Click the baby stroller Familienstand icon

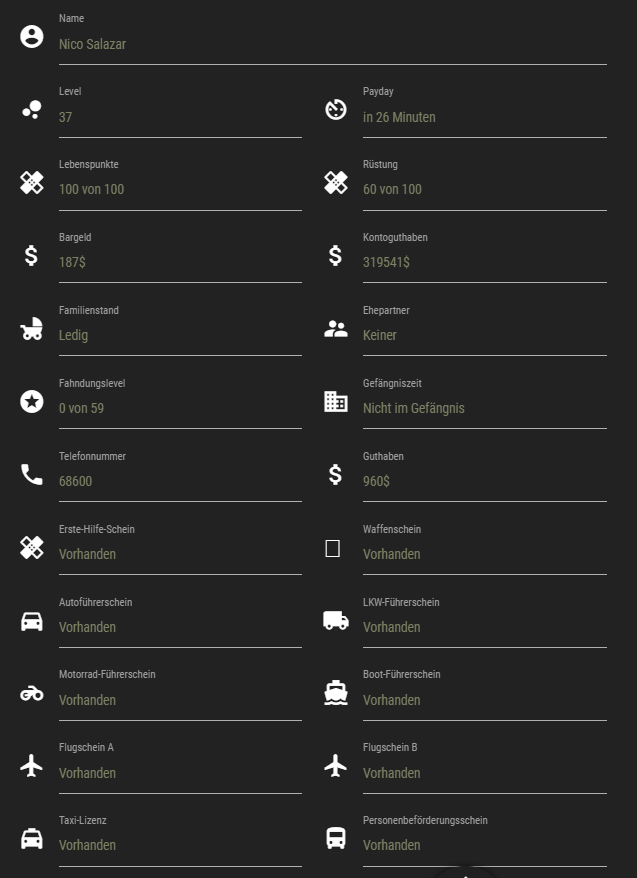pyautogui.click(x=32, y=329)
